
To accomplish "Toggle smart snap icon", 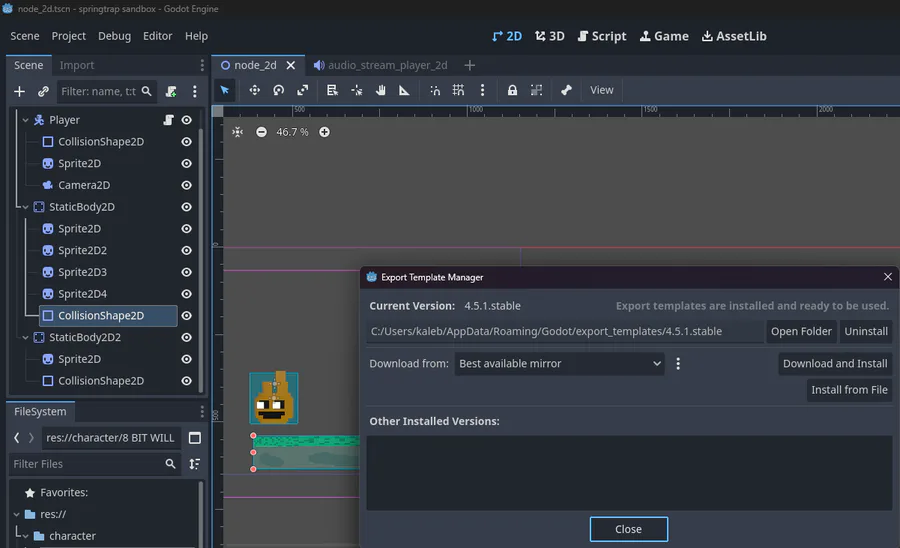I will (x=435, y=90).
